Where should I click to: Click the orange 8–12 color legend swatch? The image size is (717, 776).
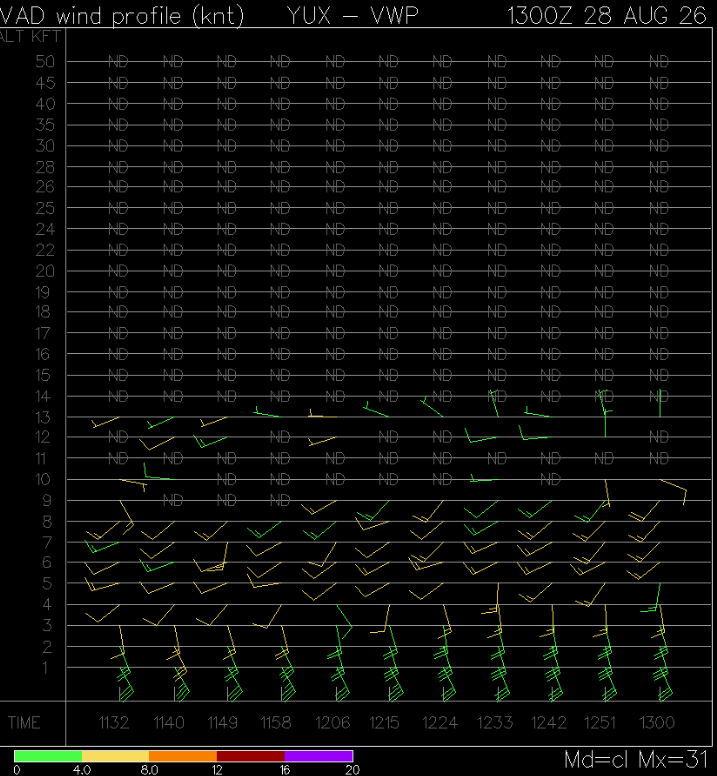[183, 756]
